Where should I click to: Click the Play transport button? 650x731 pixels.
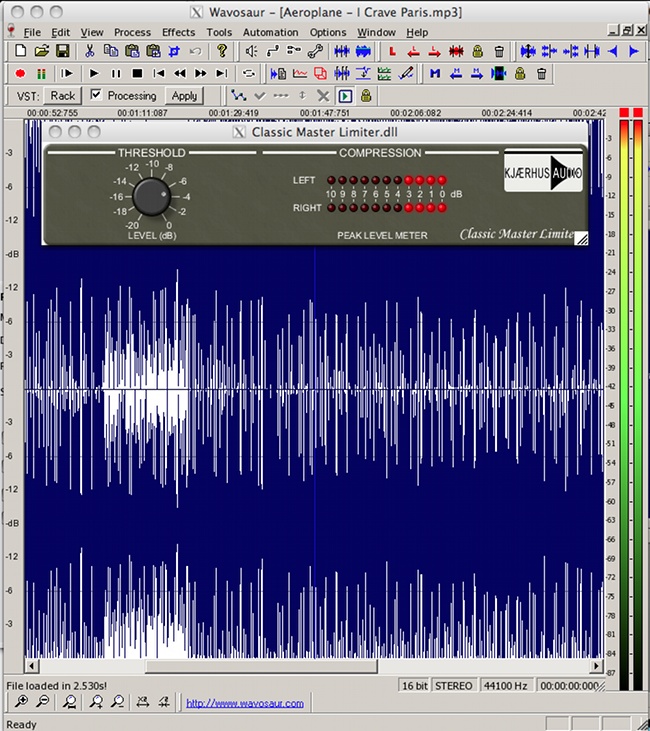coord(94,73)
